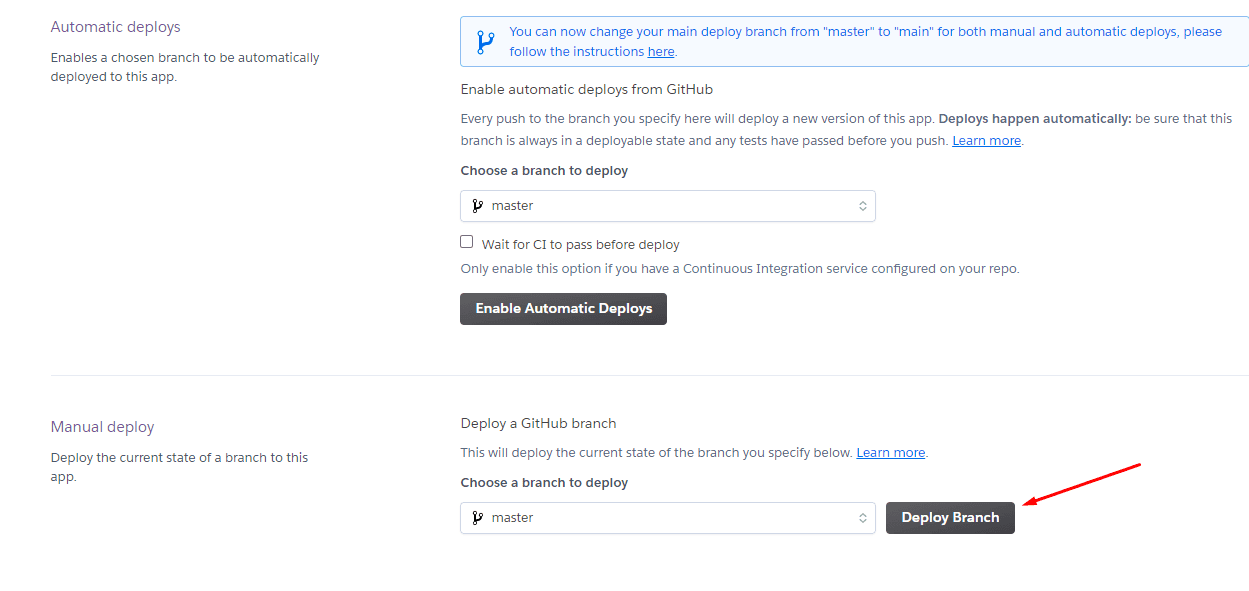Click the "Enable automatic deploys from GitHub" heading
The height and width of the screenshot is (591, 1249).
(x=586, y=90)
